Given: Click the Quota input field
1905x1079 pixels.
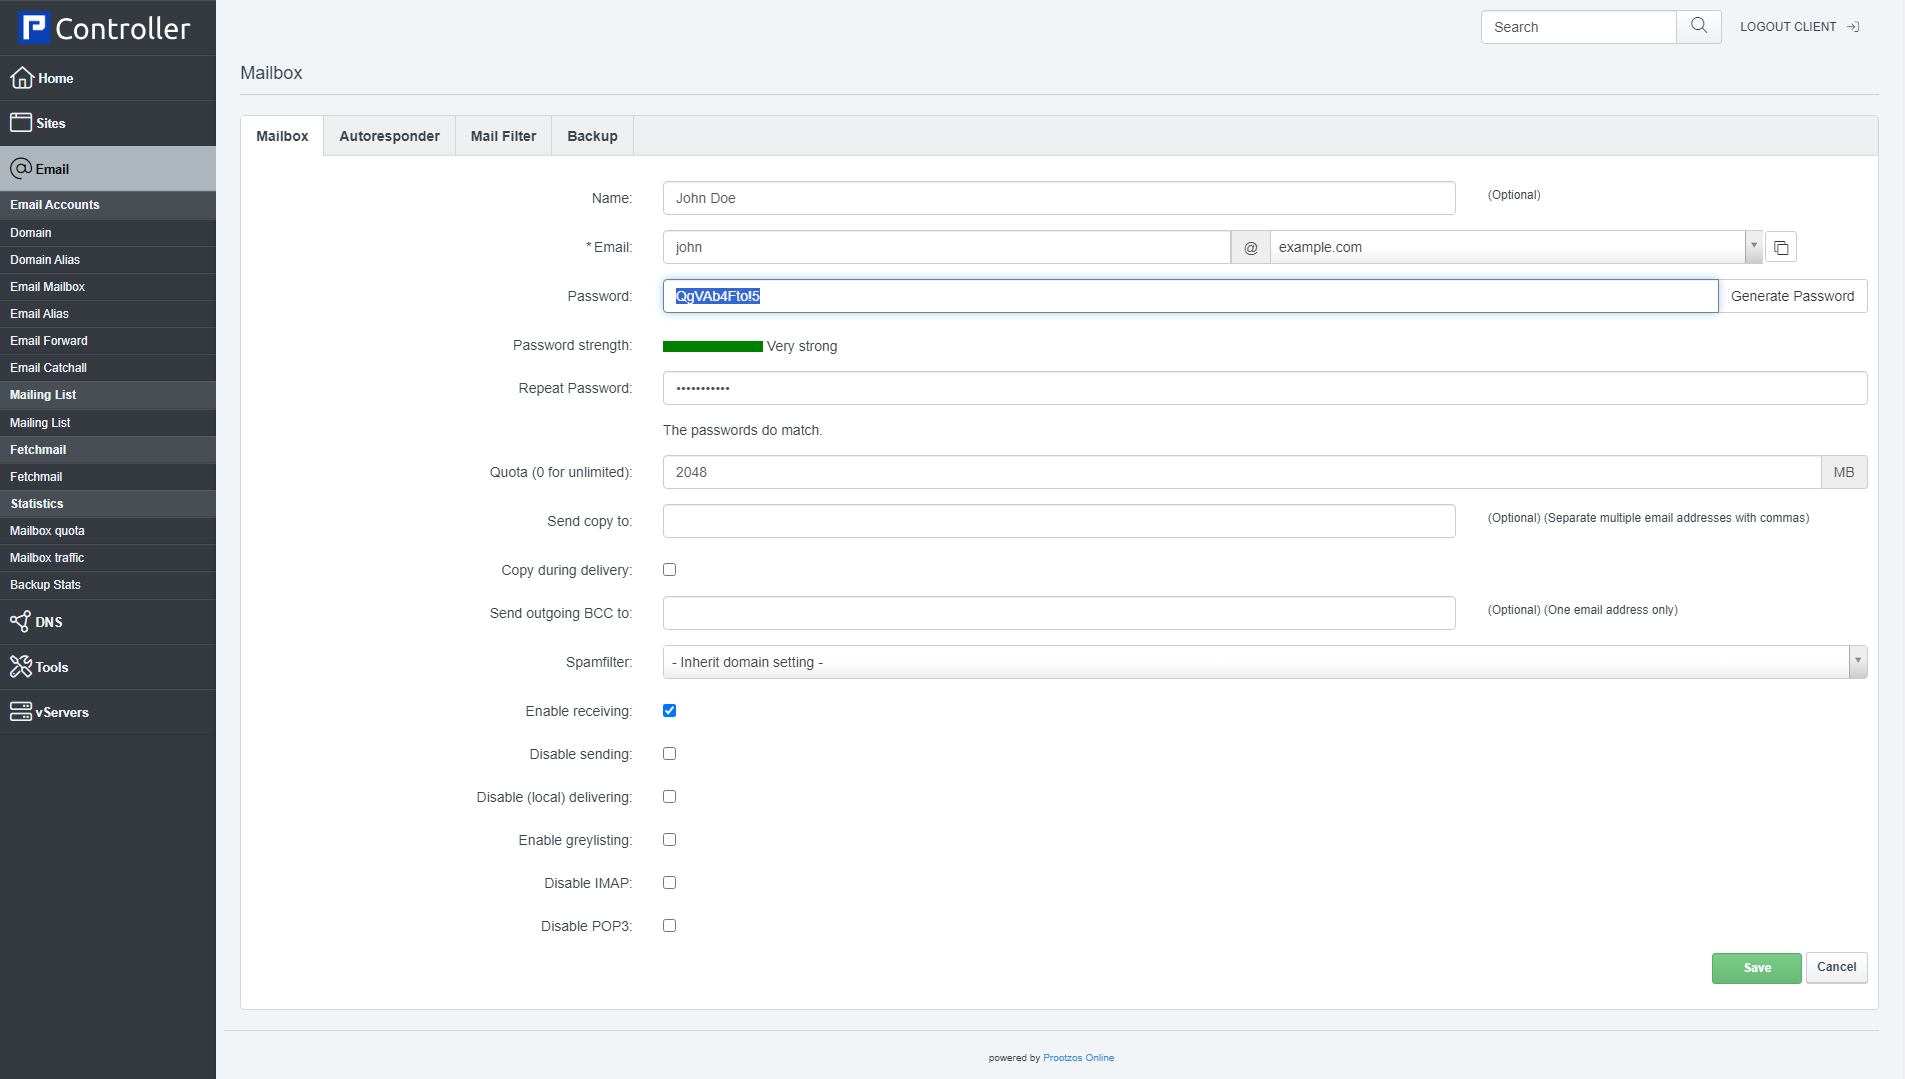Looking at the screenshot, I should pos(1240,472).
